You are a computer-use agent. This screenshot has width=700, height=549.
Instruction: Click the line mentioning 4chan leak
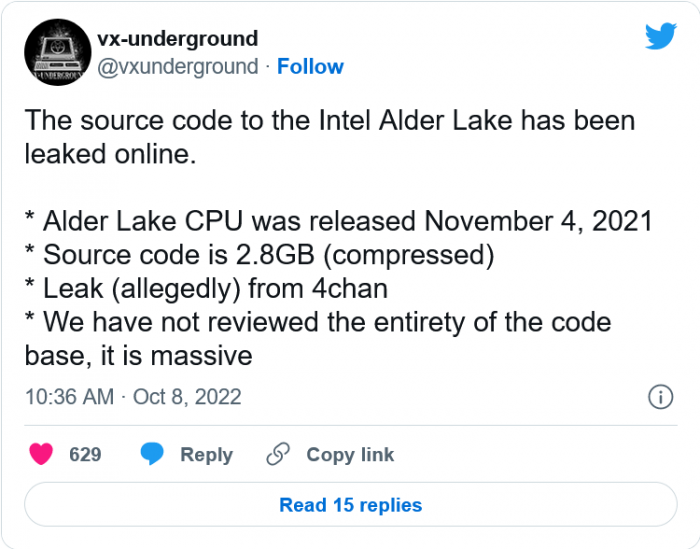click(205, 289)
